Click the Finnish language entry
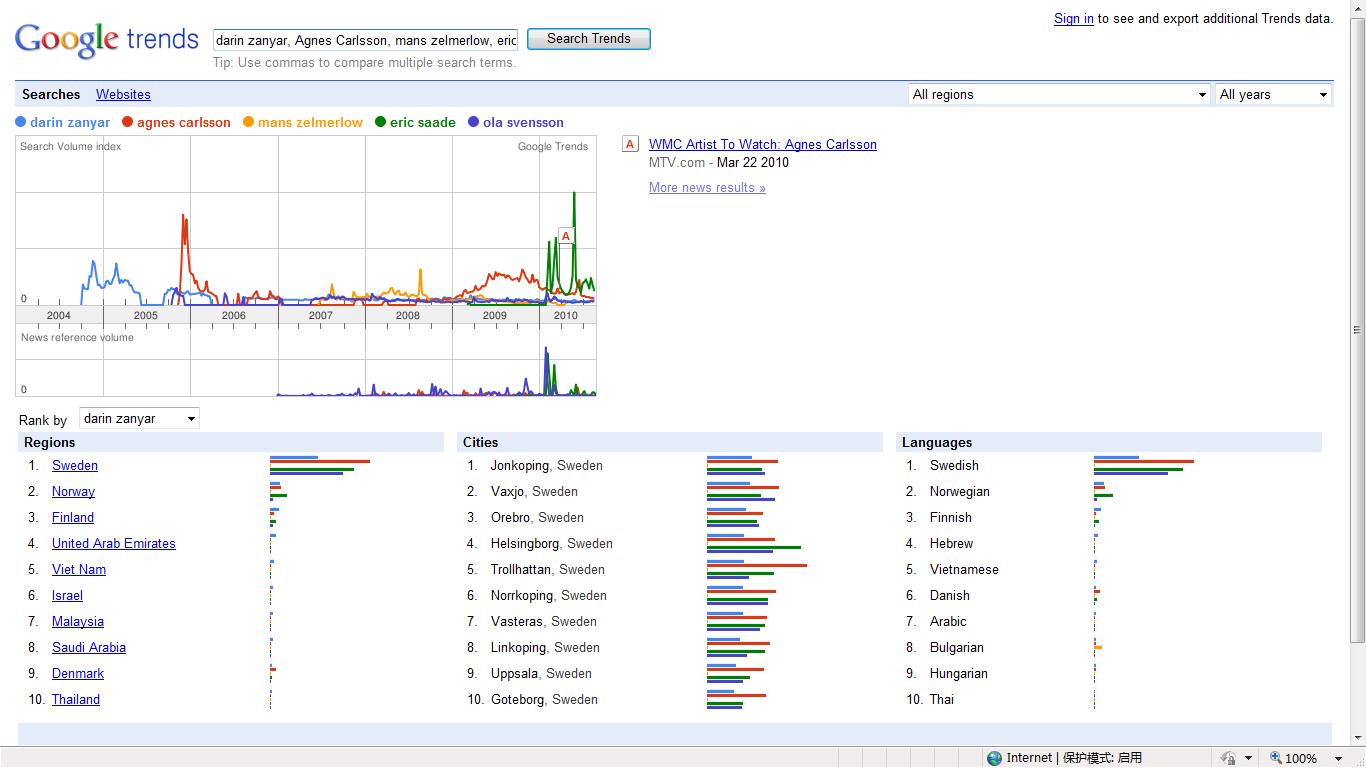The width and height of the screenshot is (1366, 768). [x=951, y=517]
